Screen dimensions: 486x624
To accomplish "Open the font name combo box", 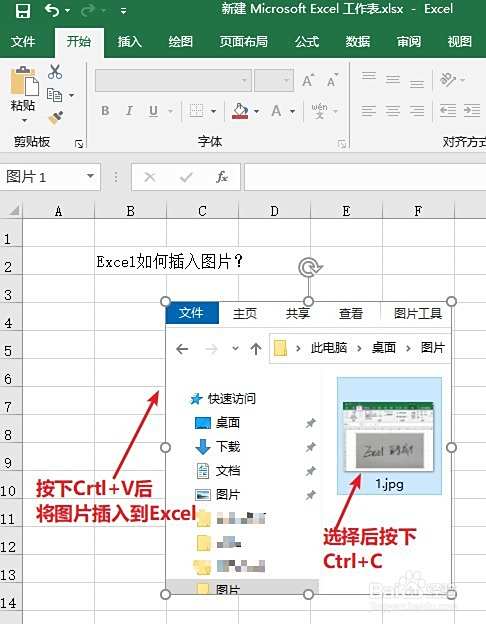I will click(173, 81).
